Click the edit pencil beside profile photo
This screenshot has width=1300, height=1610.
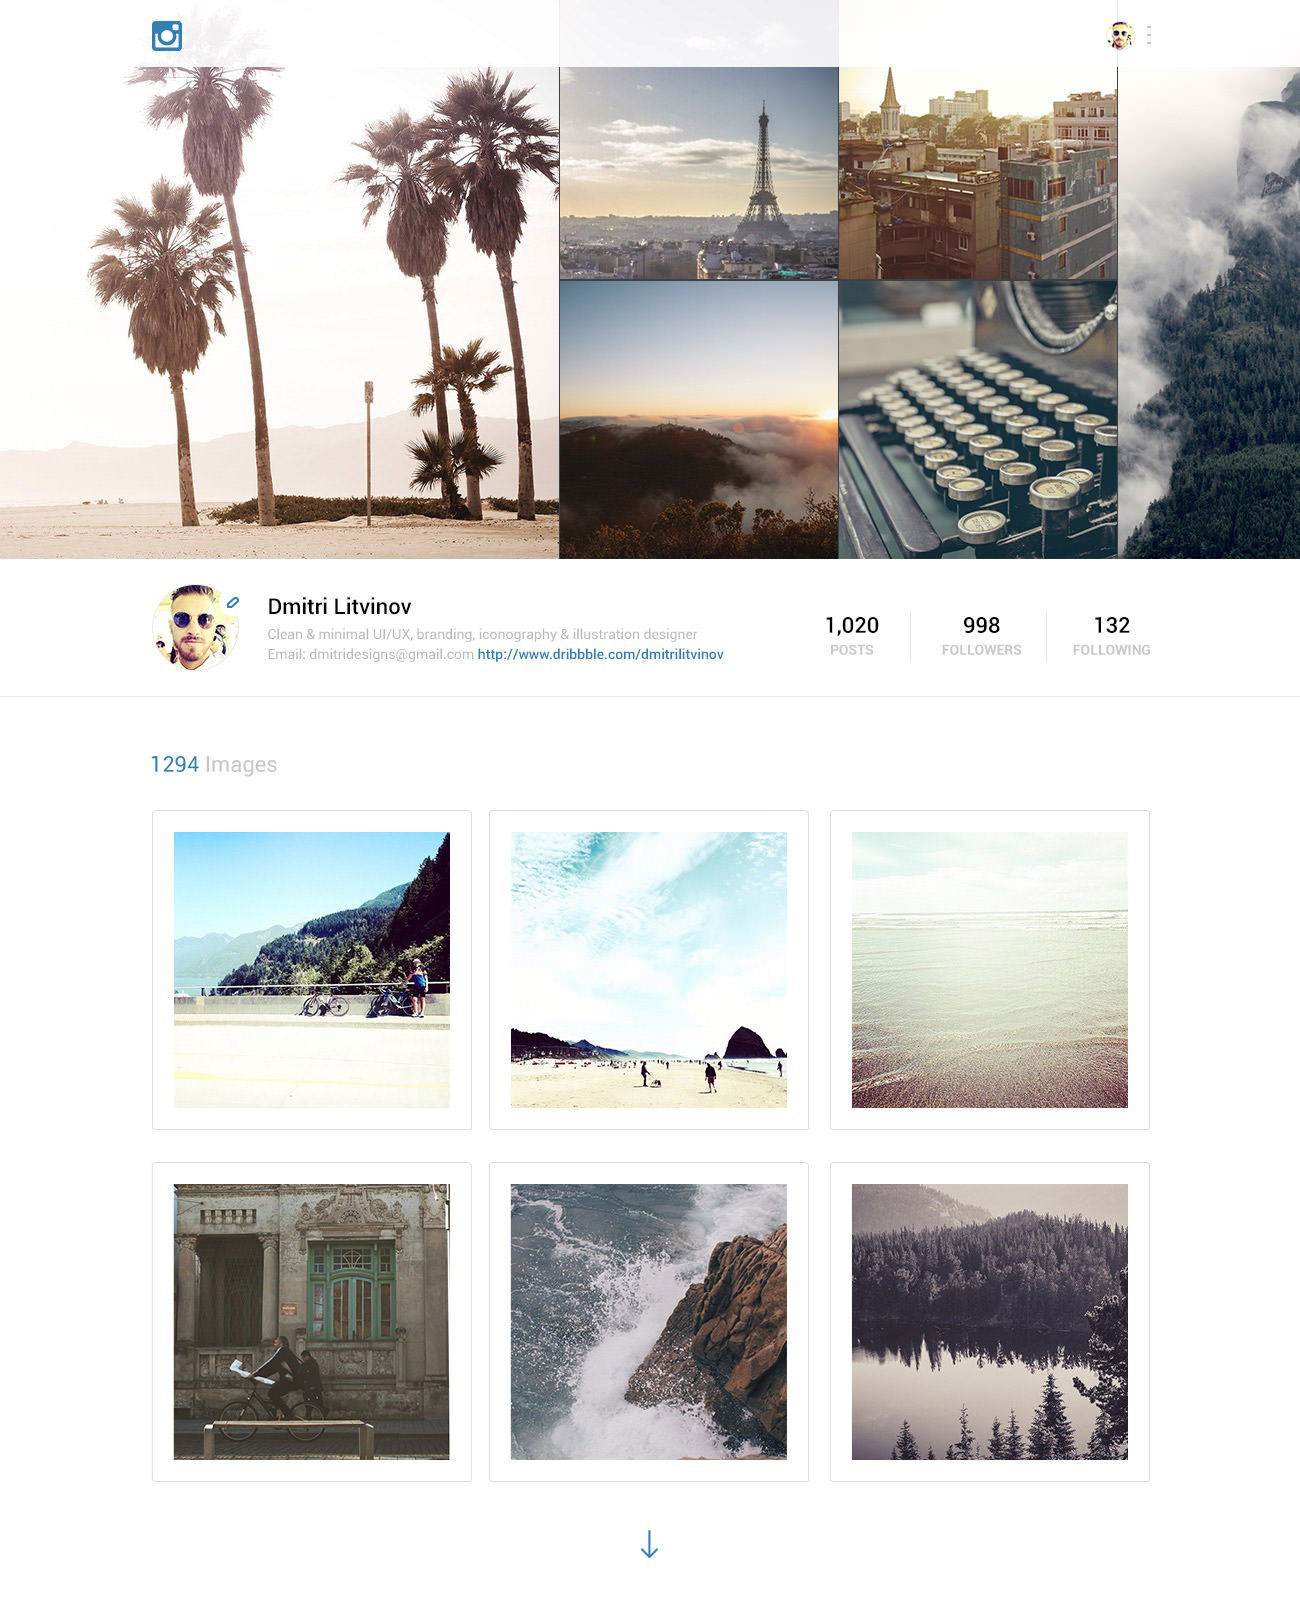tap(233, 602)
